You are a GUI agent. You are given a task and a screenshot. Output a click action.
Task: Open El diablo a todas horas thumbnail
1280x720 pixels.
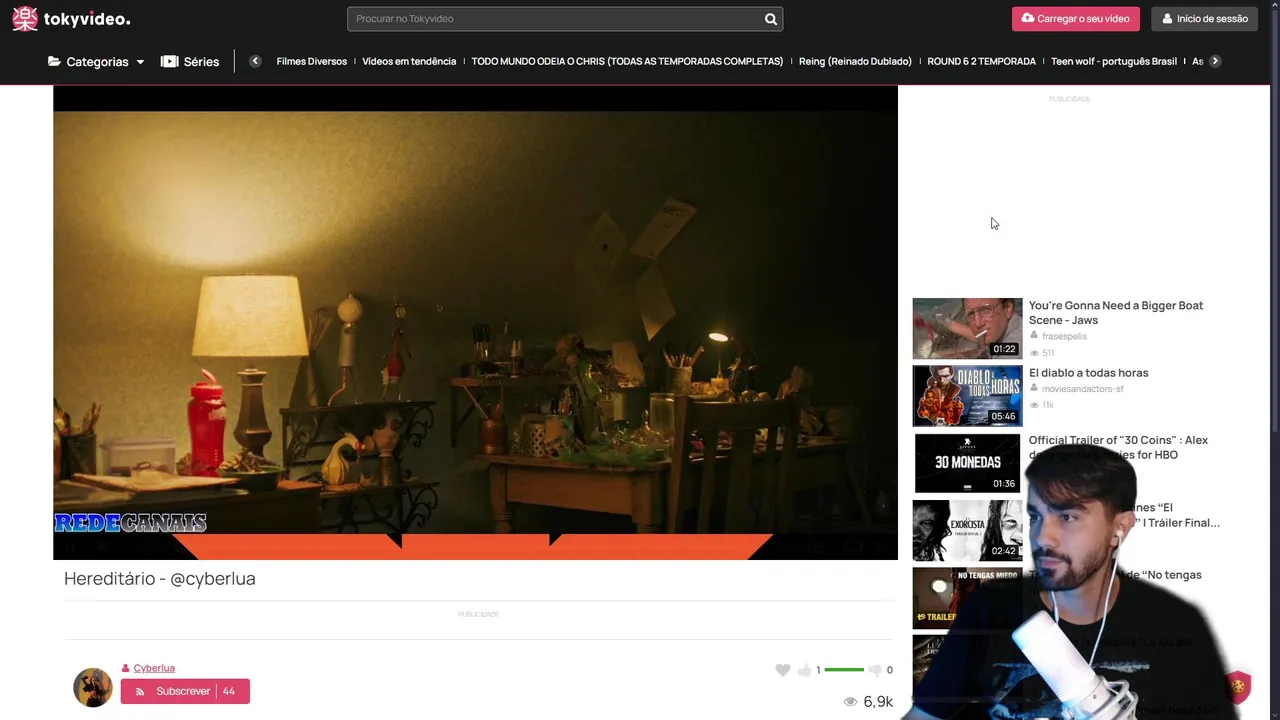967,395
